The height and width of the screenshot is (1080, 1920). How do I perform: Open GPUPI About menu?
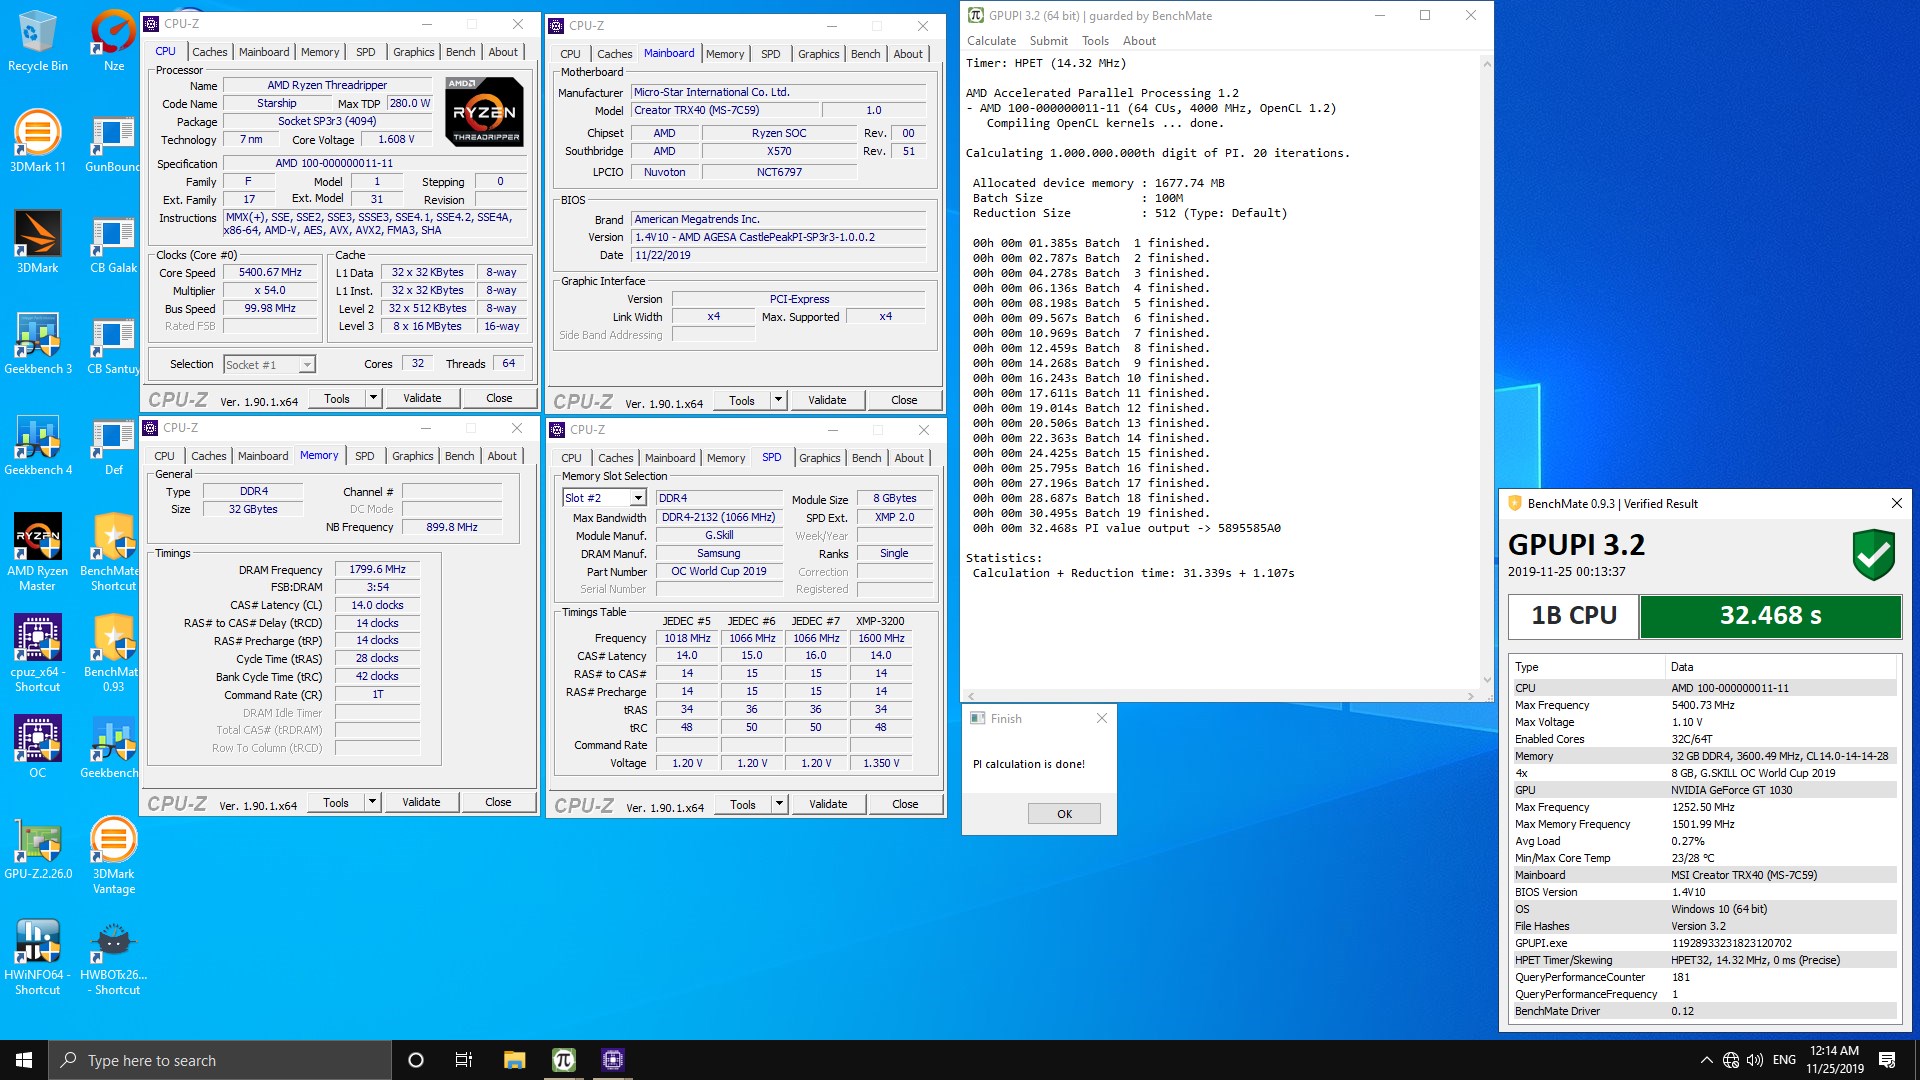coord(1139,41)
